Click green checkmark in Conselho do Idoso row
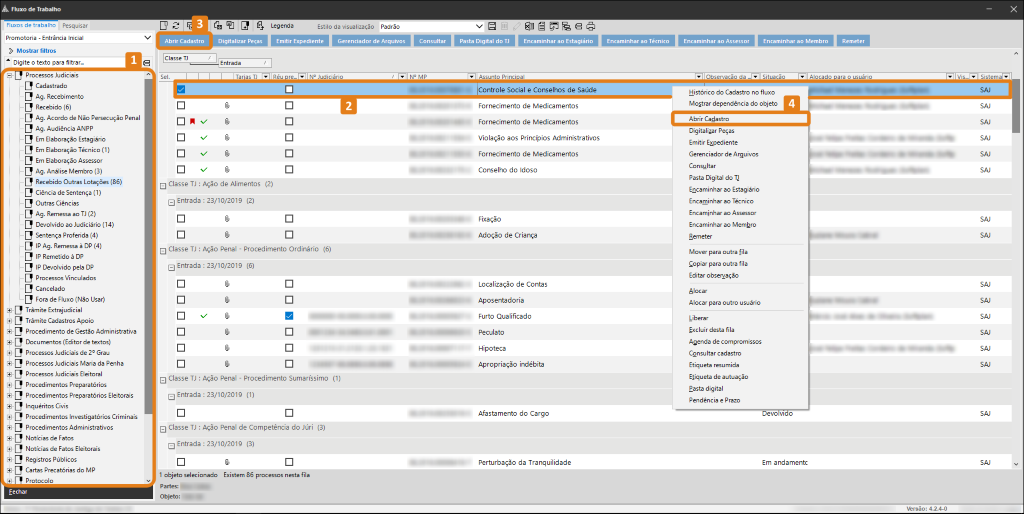Screen dimensions: 1024x514 (204, 170)
